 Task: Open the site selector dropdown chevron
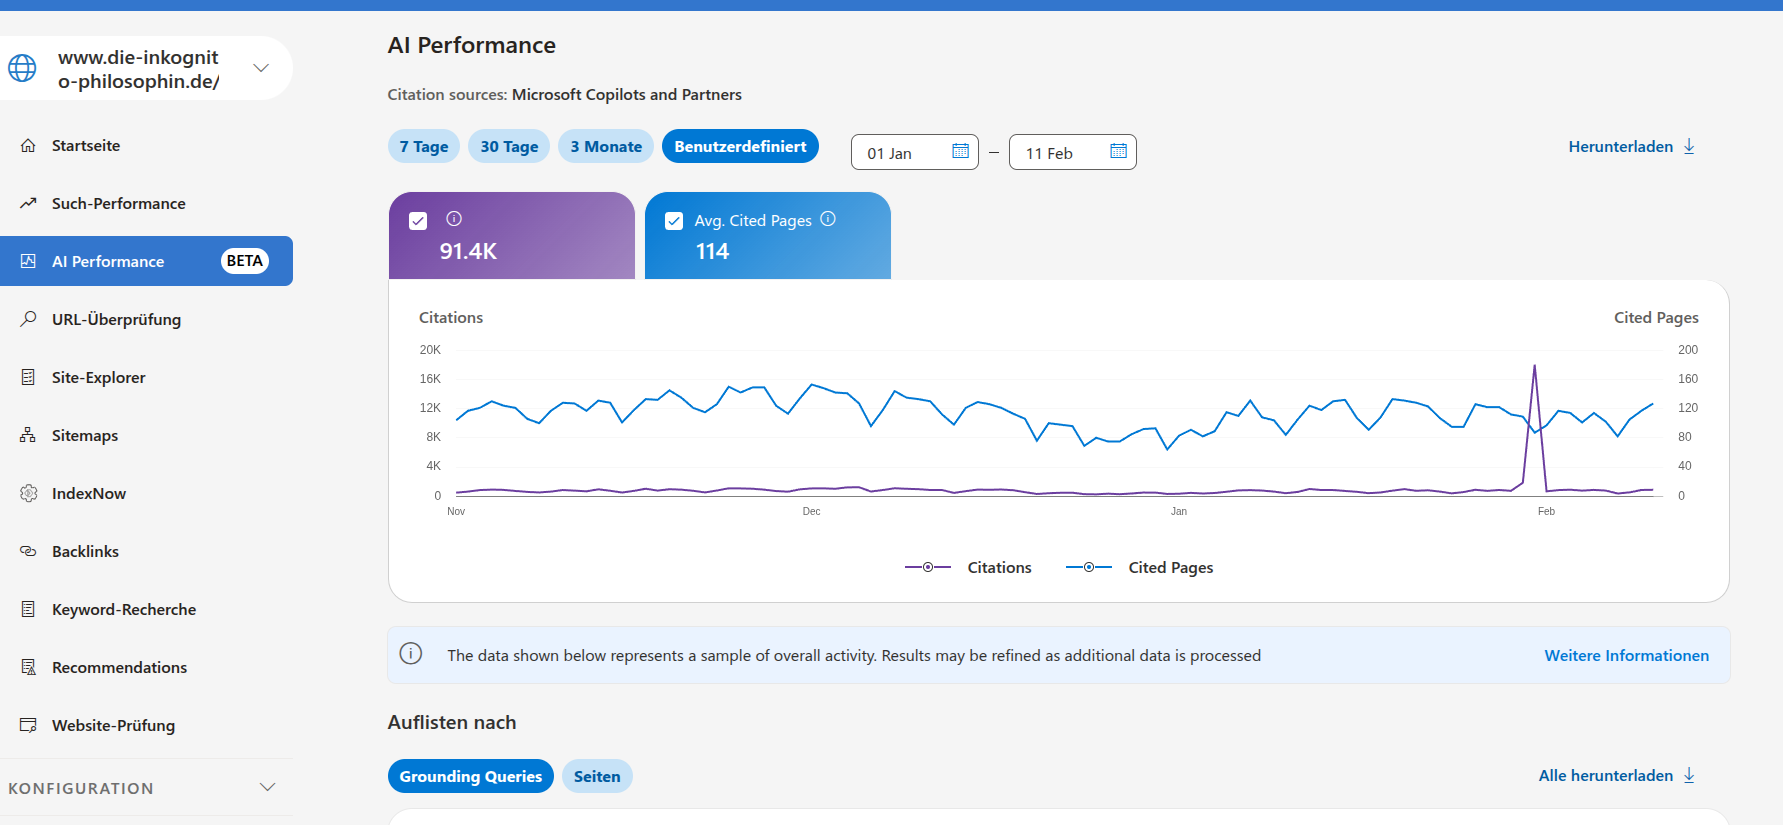click(x=261, y=68)
